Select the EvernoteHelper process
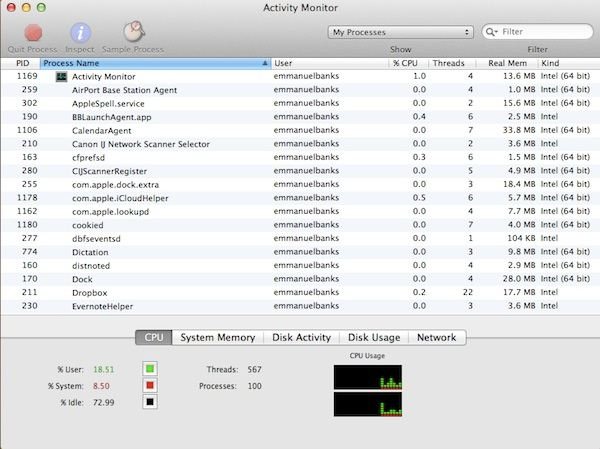 coord(300,306)
